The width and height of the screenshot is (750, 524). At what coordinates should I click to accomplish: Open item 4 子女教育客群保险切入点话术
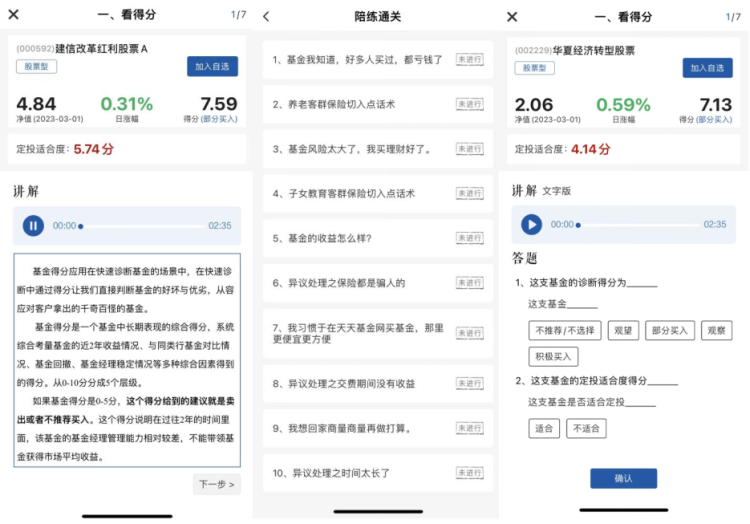pyautogui.click(x=377, y=194)
